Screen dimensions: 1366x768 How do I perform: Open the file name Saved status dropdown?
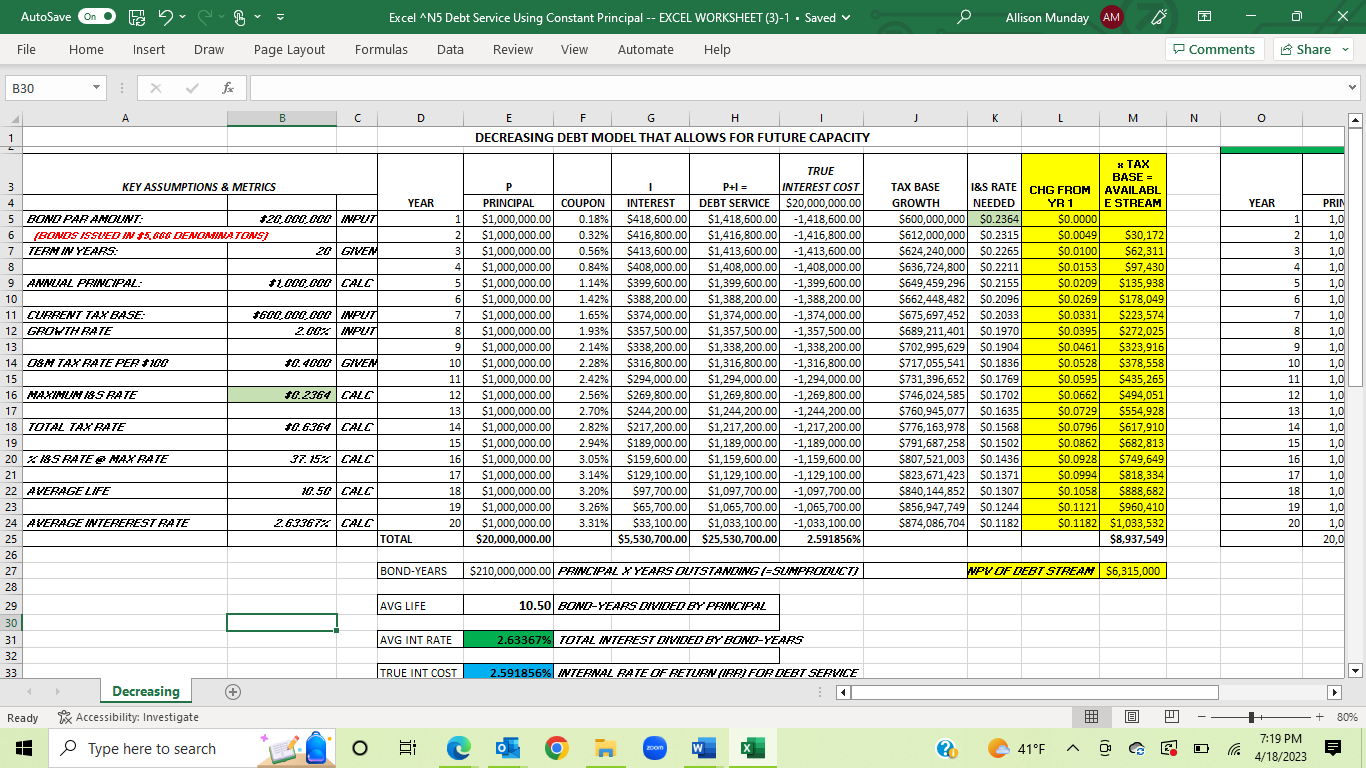coord(847,18)
